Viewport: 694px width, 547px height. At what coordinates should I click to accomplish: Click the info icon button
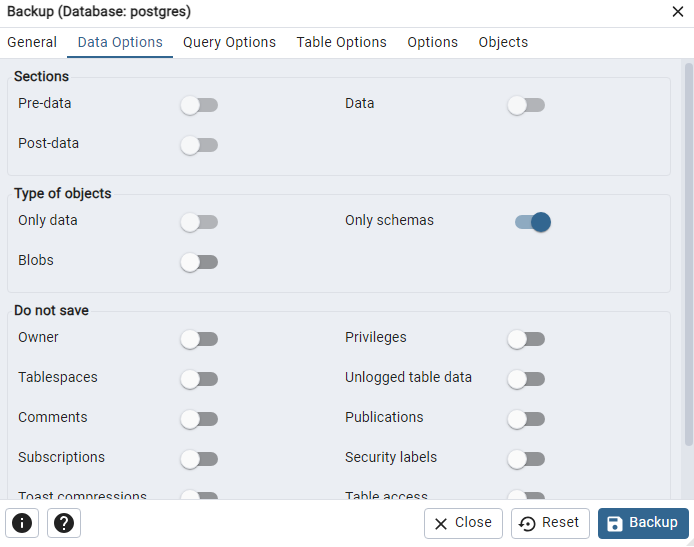22,523
